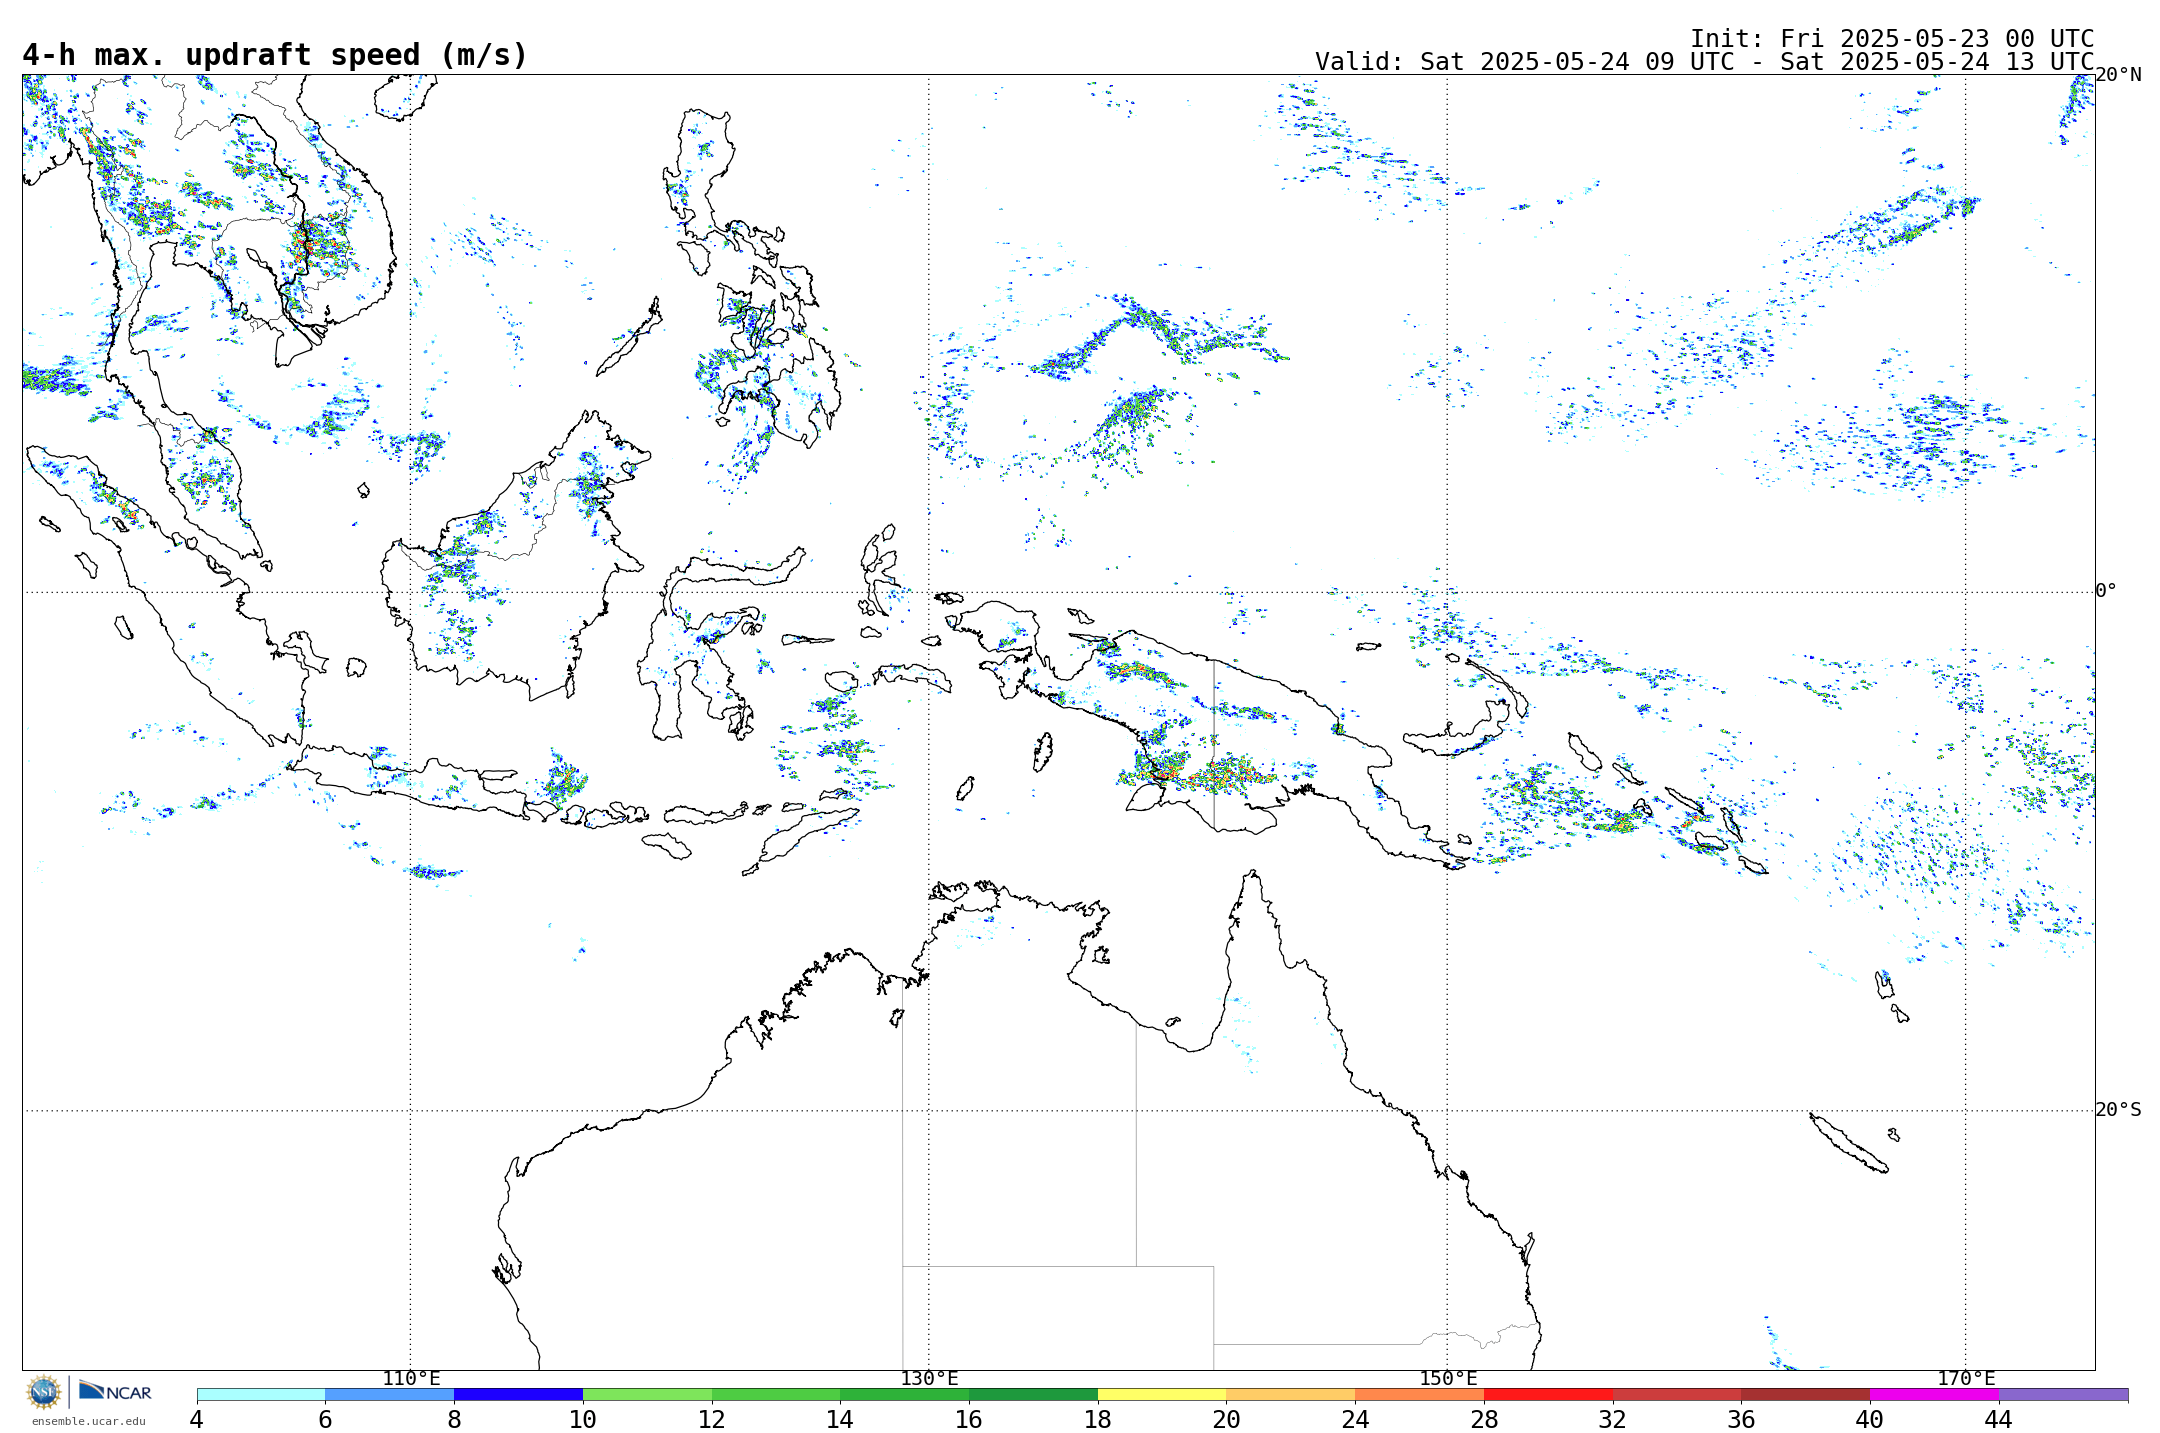This screenshot has width=2160, height=1433.
Task: Click the 170°E longitude label
Action: click(1966, 1378)
